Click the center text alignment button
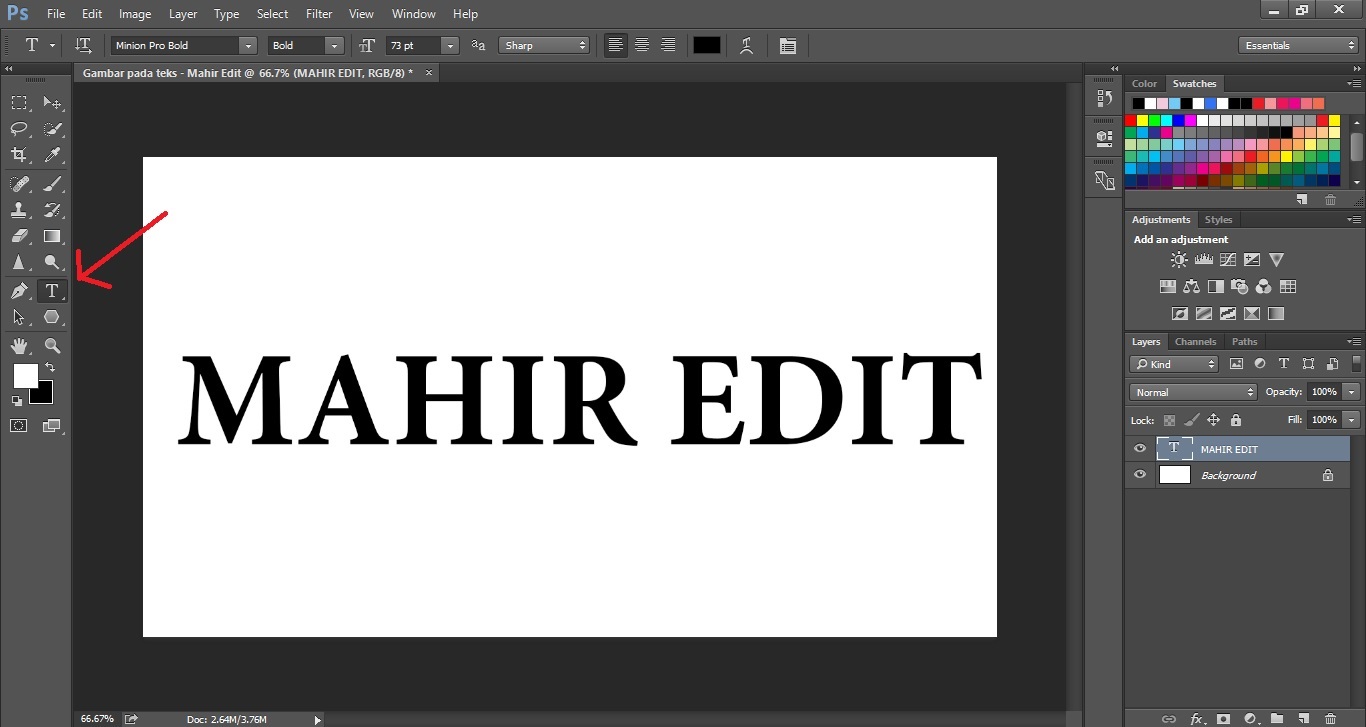Viewport: 1366px width, 727px height. (641, 45)
